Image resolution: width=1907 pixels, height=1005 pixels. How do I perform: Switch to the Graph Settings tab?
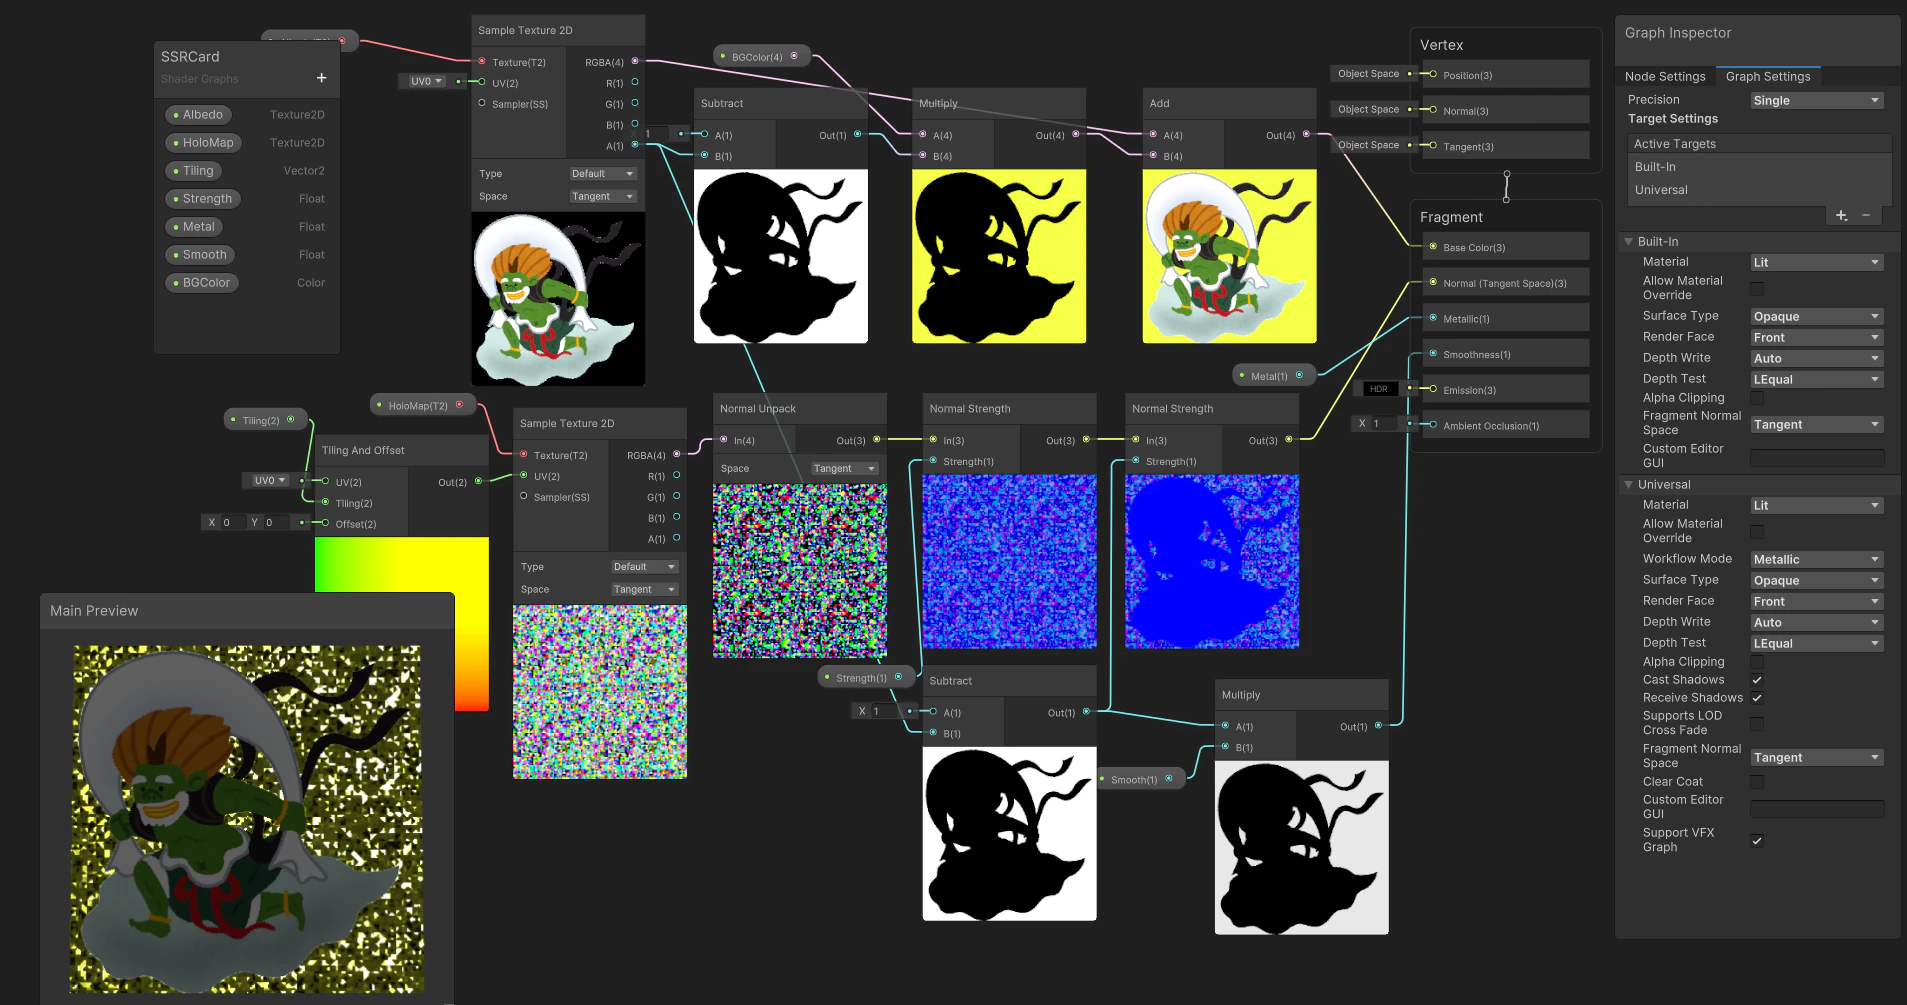1768,76
